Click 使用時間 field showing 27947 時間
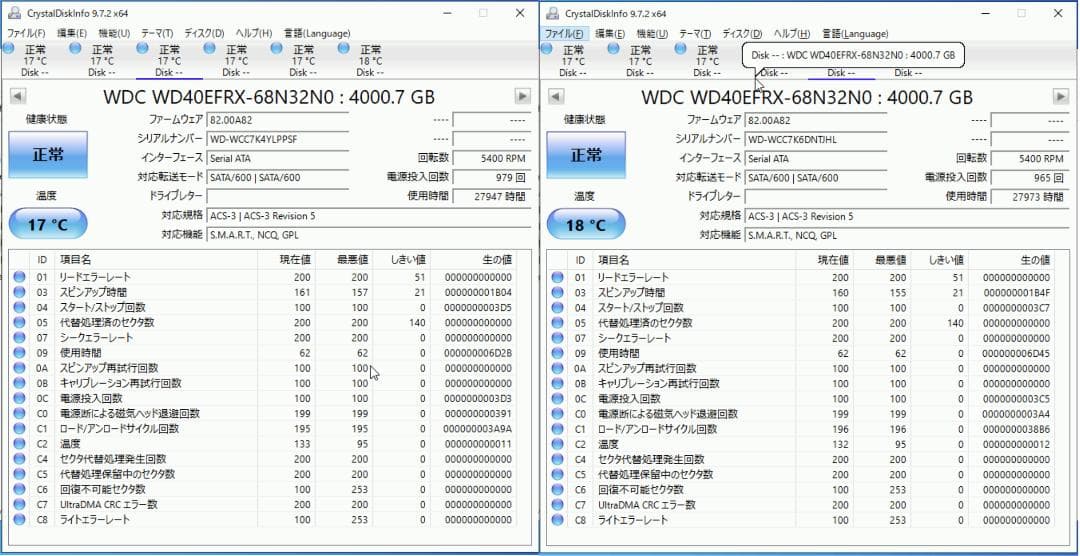The height and width of the screenshot is (556, 1080). click(492, 197)
